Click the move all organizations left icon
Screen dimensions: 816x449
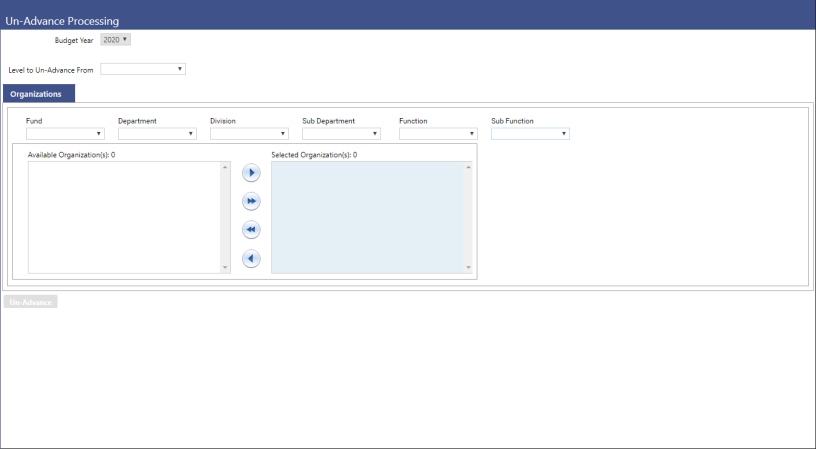[x=251, y=230]
